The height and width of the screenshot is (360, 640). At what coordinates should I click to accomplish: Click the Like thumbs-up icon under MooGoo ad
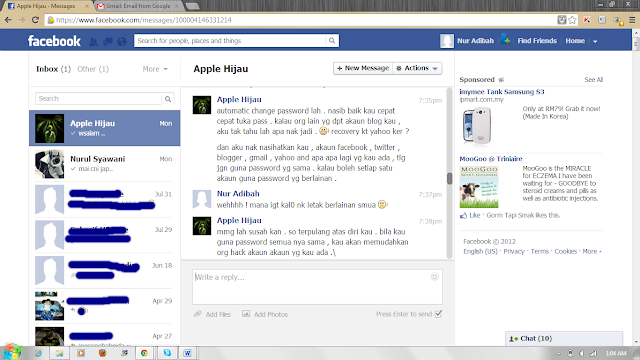click(463, 216)
